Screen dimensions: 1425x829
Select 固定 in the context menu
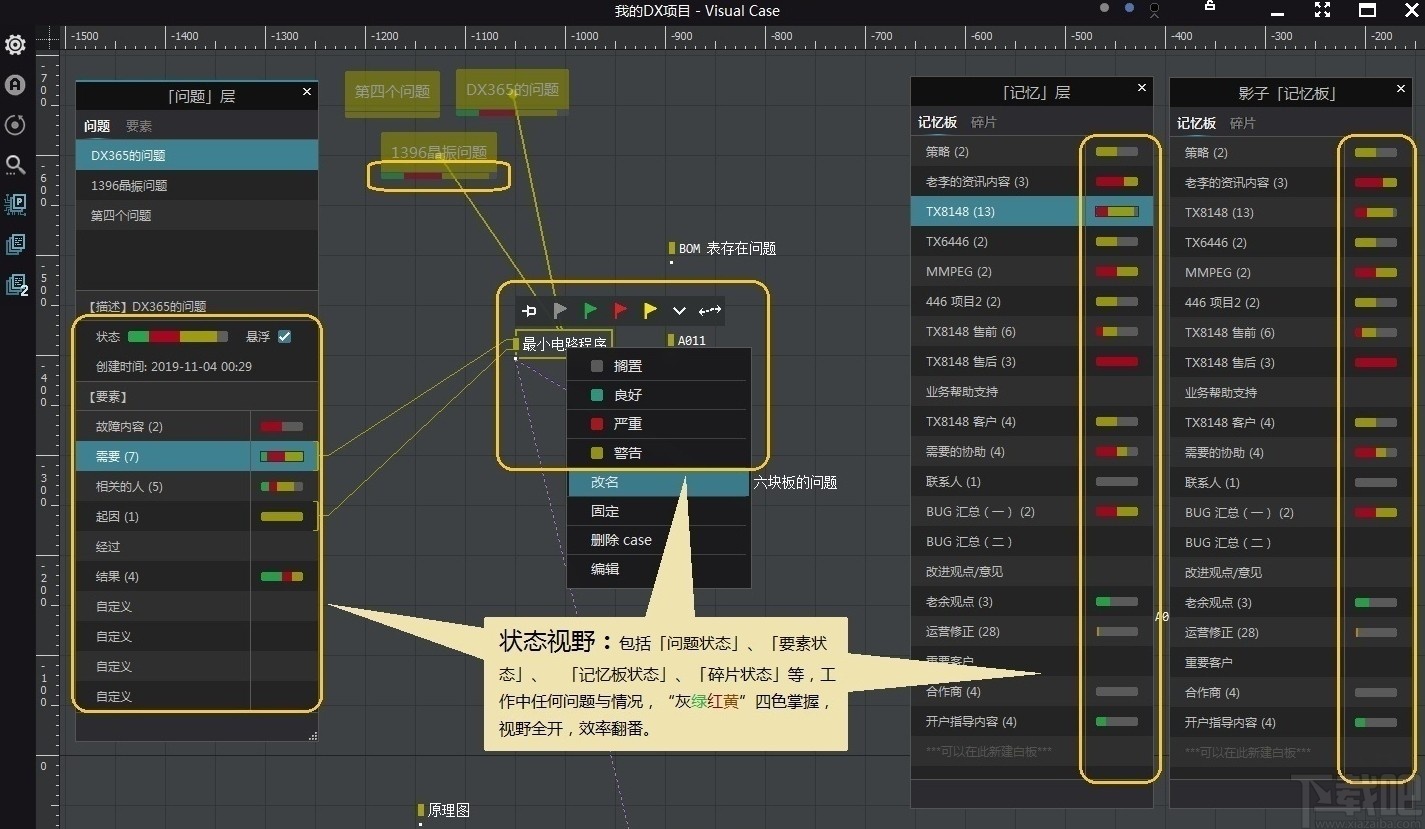click(658, 511)
